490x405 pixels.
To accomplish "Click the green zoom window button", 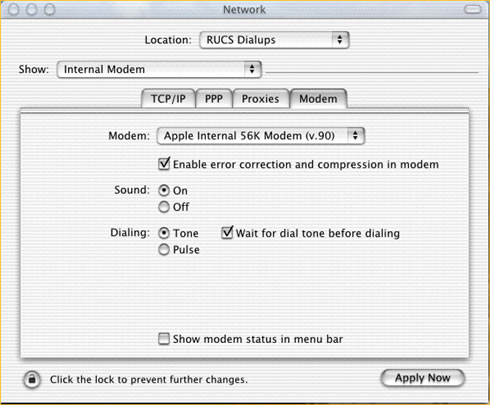I will pos(50,10).
